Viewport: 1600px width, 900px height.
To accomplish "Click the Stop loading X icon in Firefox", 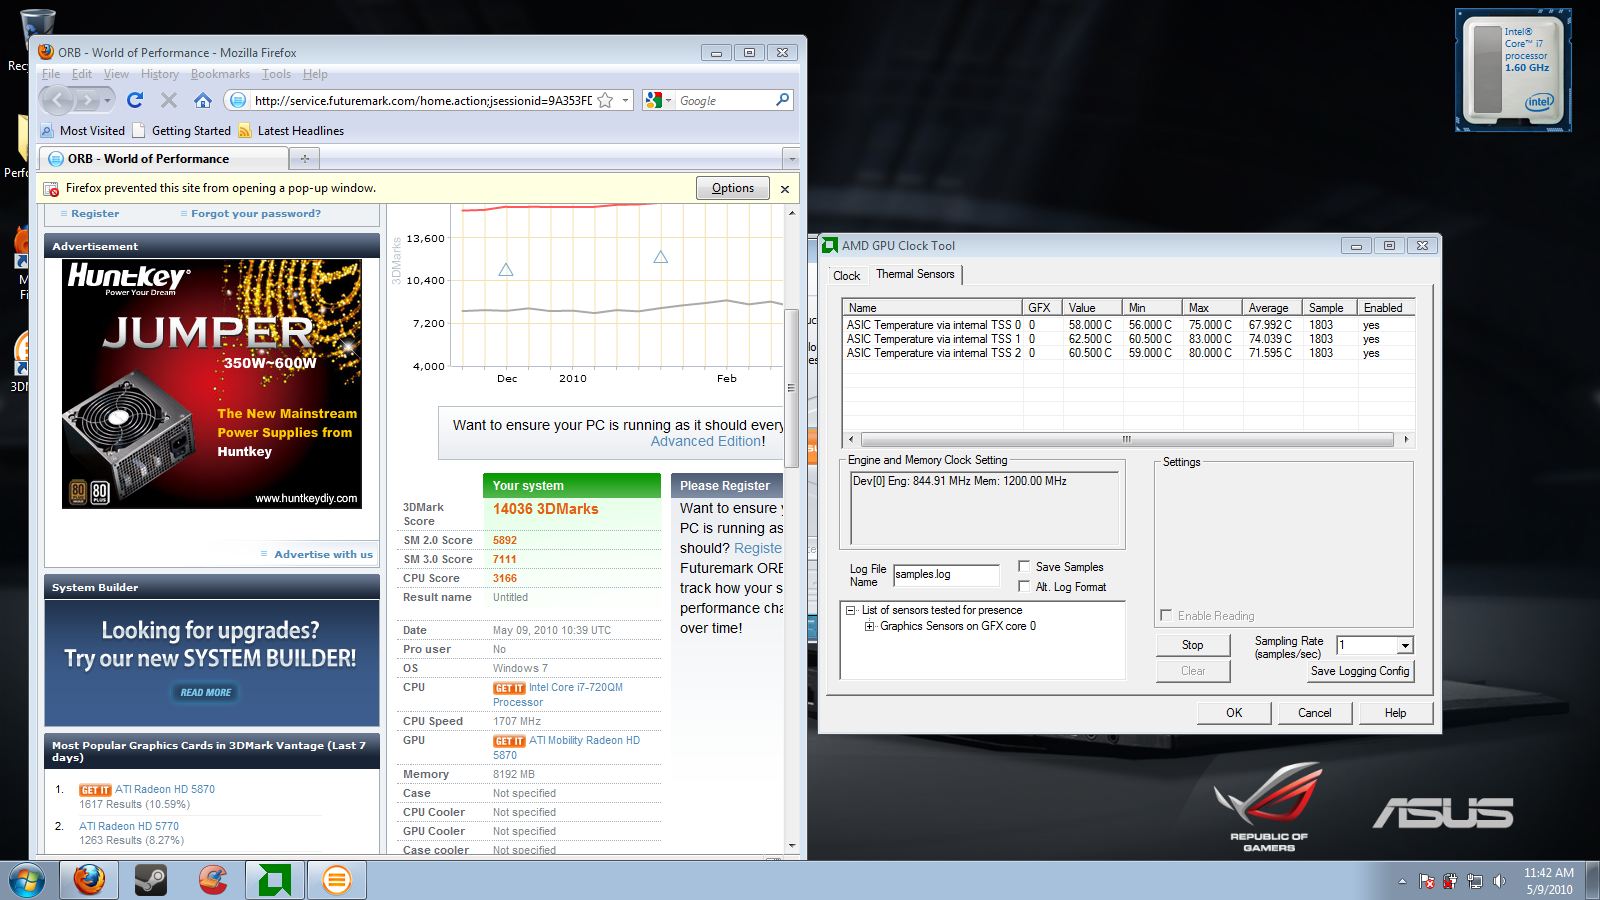I will (x=169, y=100).
